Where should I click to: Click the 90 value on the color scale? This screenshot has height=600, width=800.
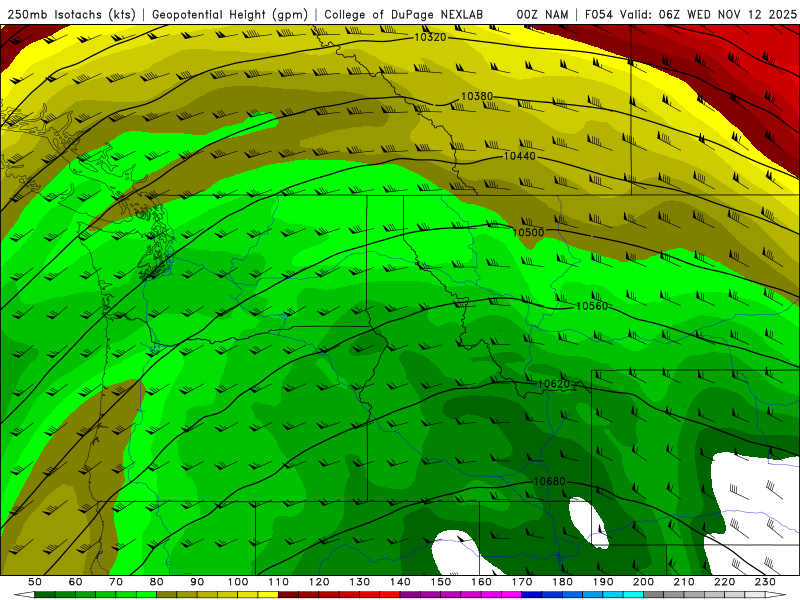[x=197, y=582]
